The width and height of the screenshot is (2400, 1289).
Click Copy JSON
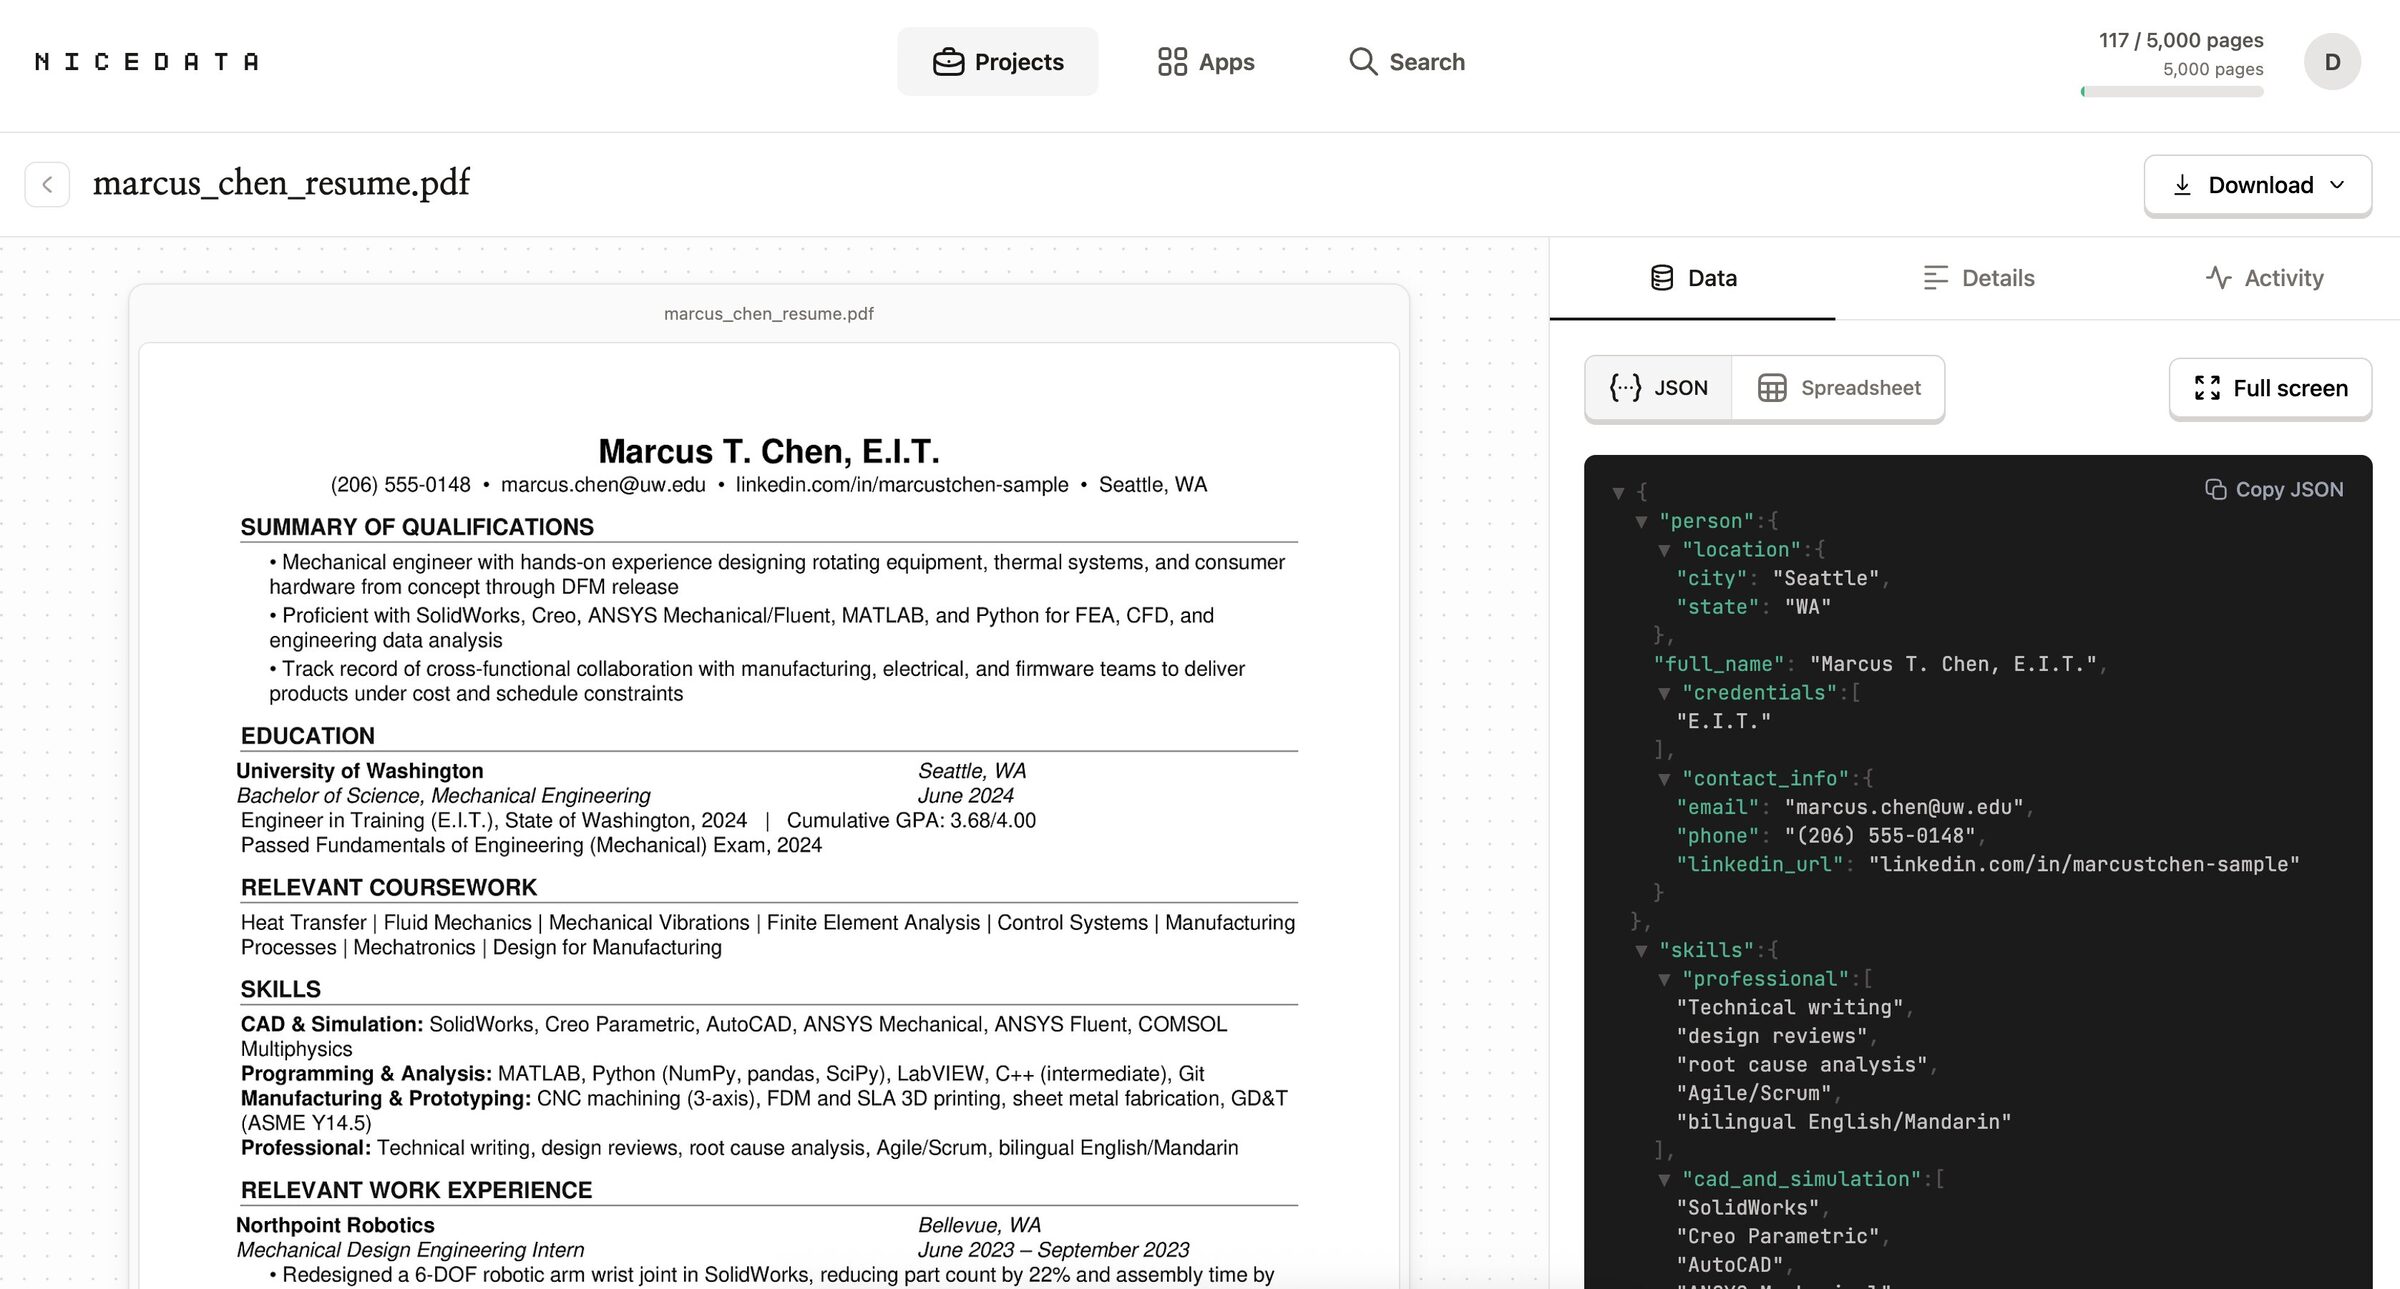click(x=2274, y=489)
